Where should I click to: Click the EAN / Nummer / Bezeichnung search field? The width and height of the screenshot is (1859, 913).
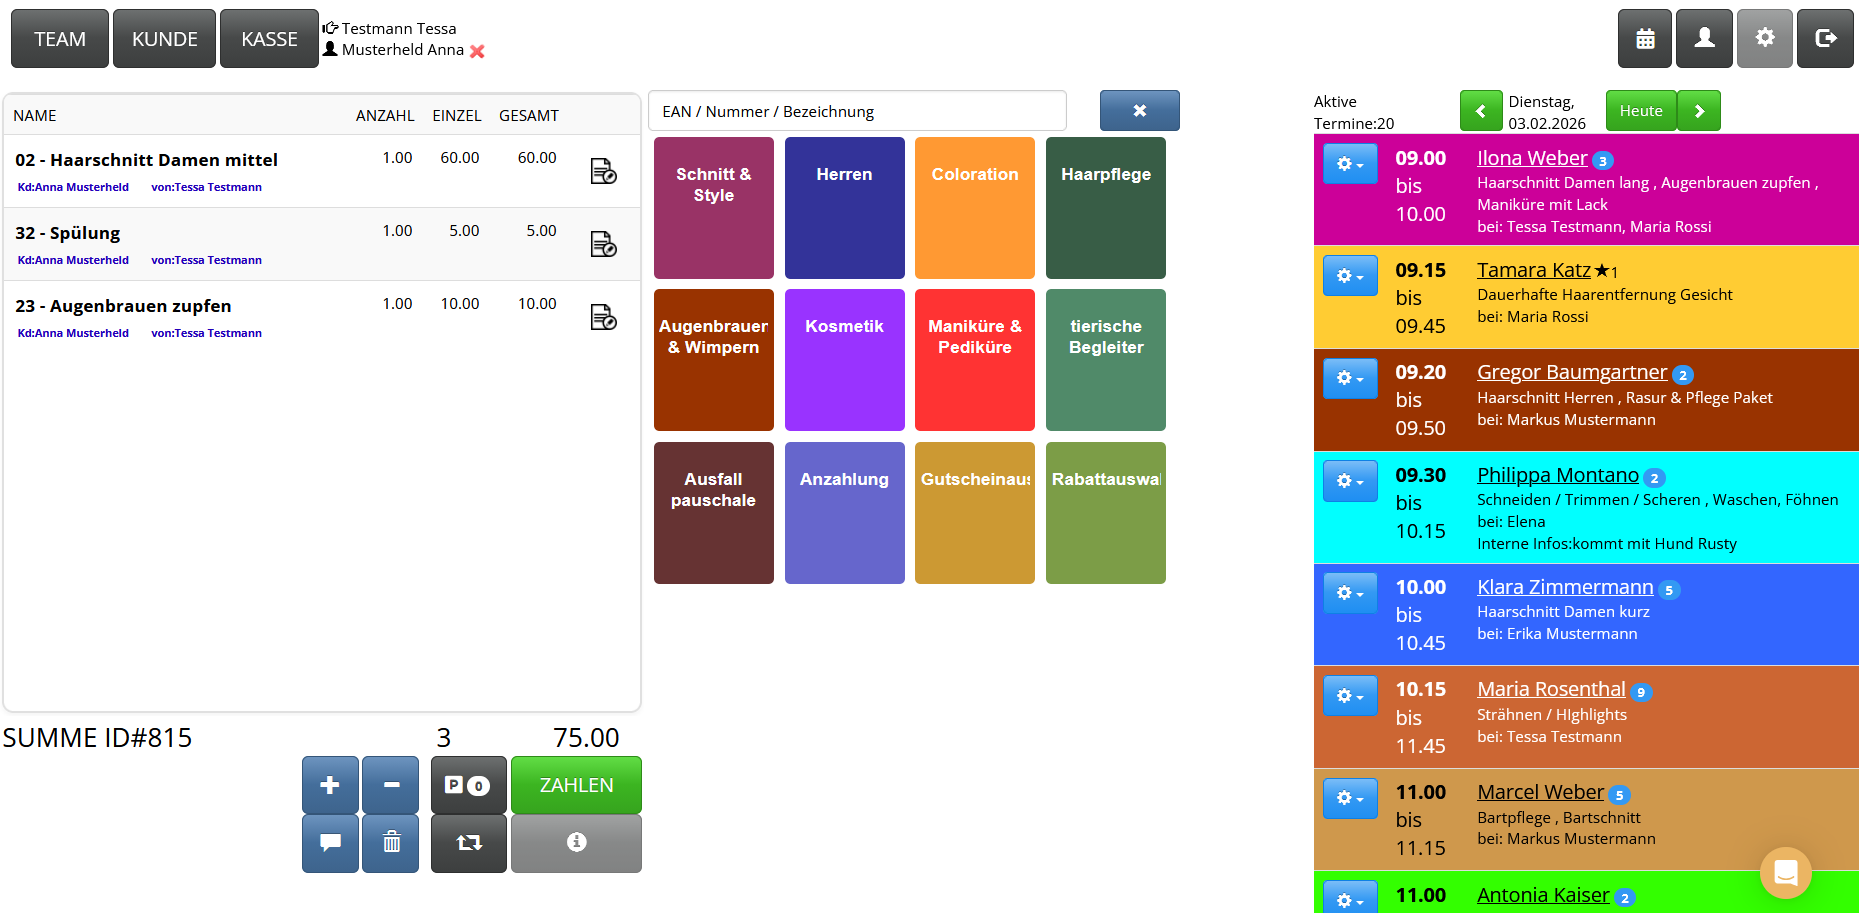coord(857,111)
